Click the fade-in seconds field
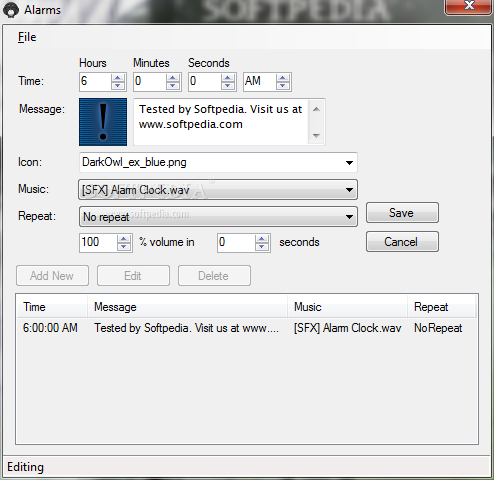494x480 pixels. point(236,242)
